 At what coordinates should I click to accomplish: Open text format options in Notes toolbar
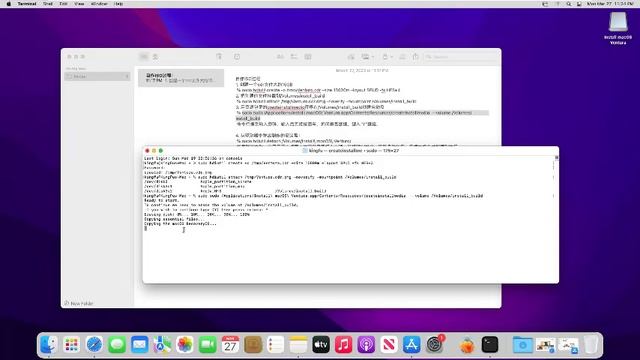(280, 57)
